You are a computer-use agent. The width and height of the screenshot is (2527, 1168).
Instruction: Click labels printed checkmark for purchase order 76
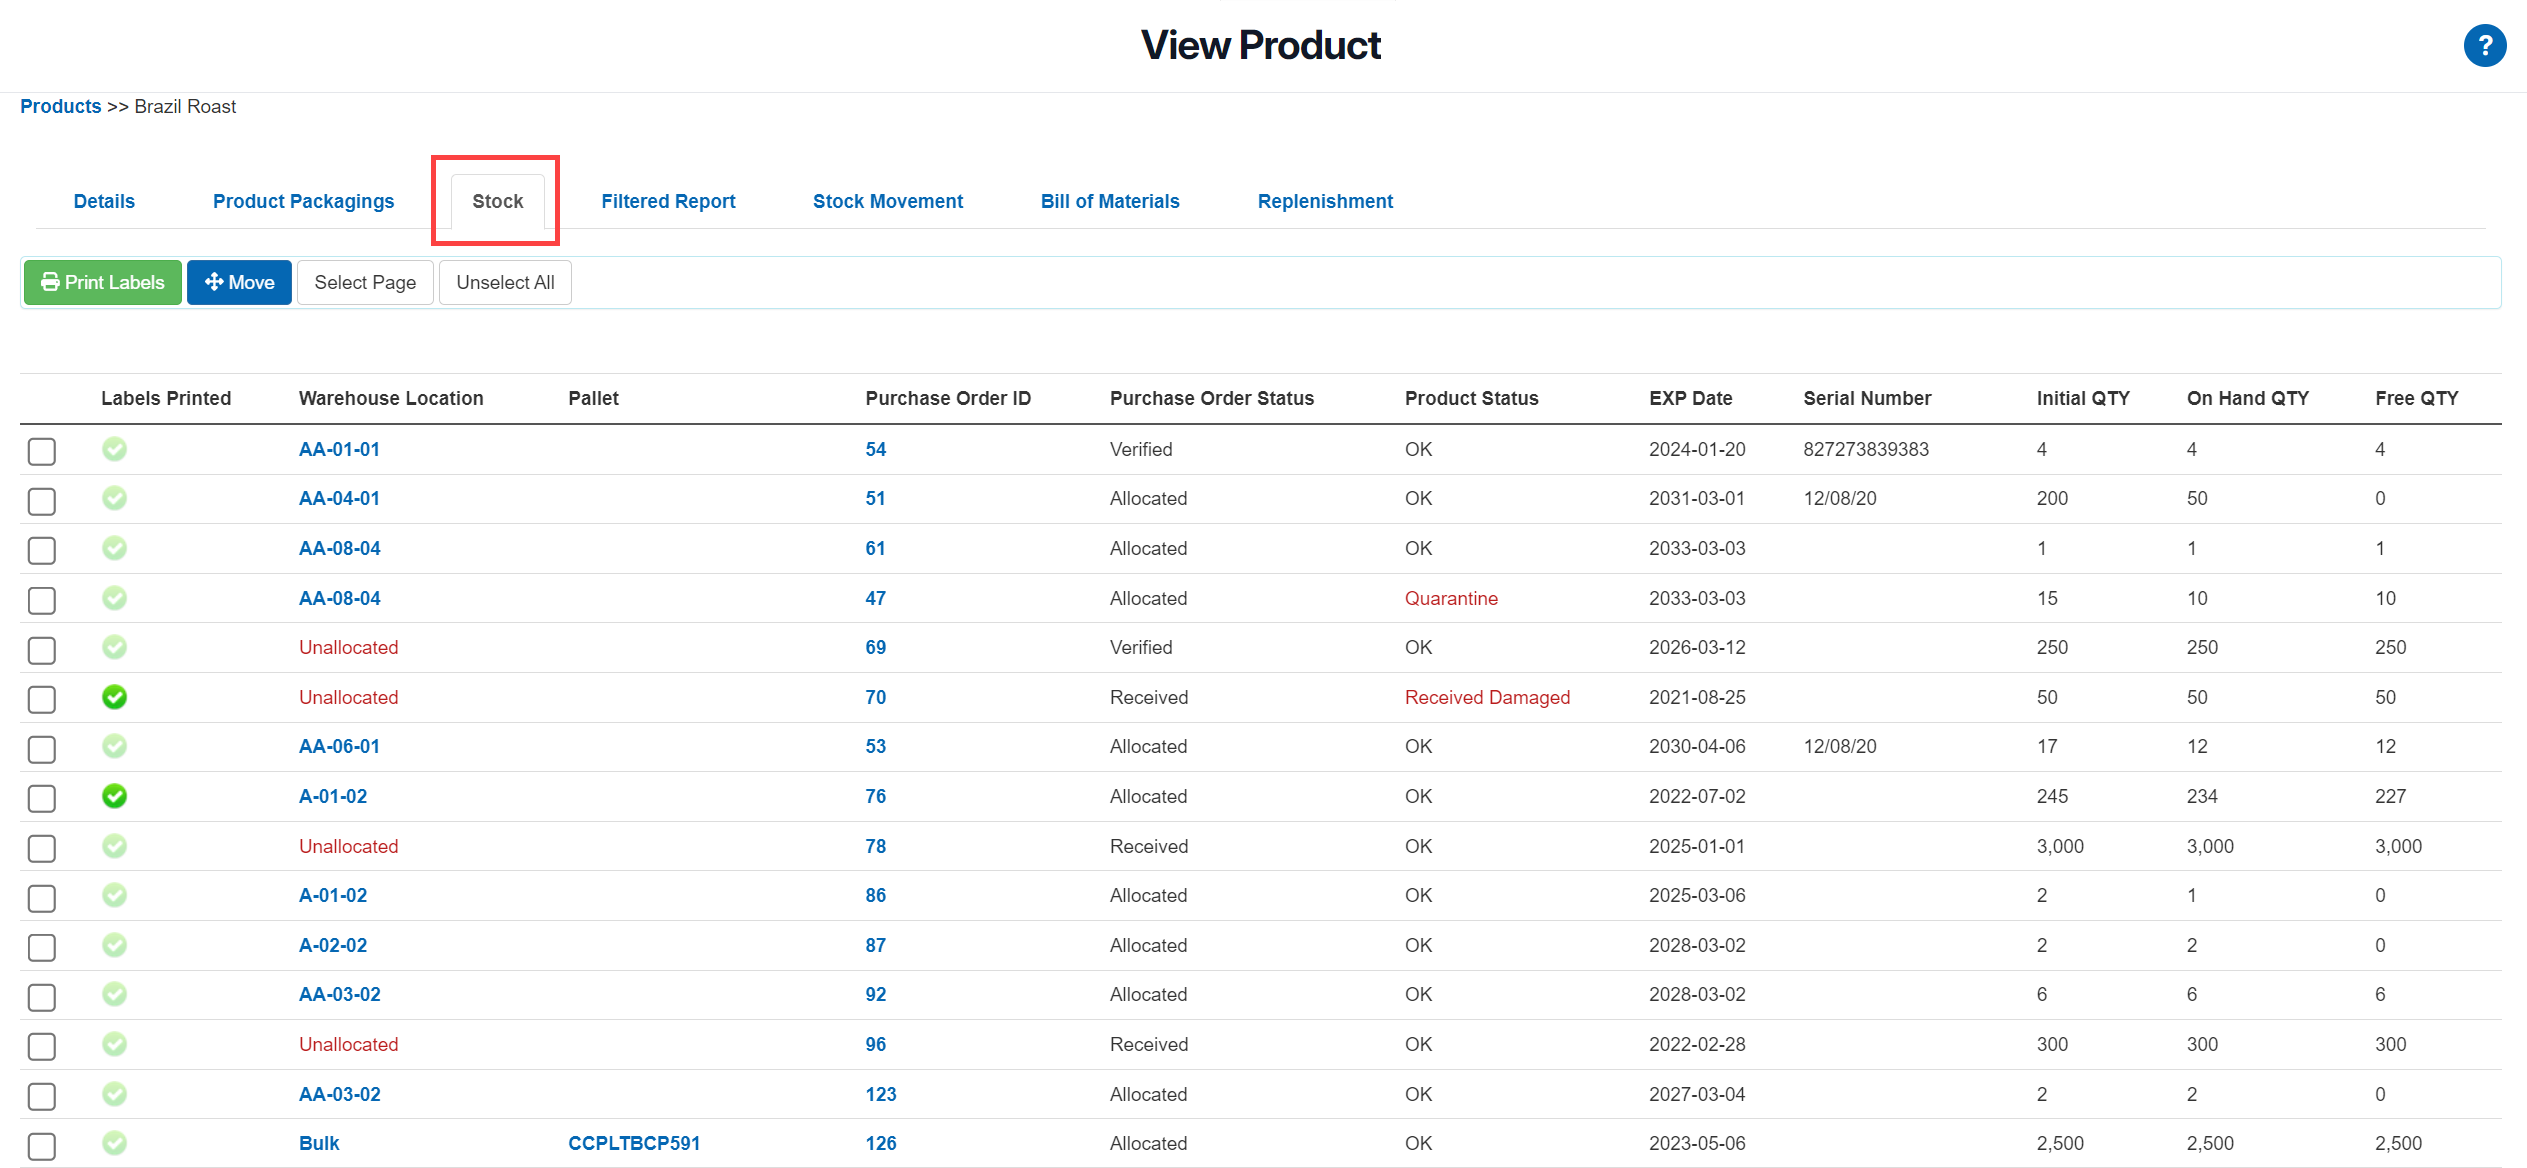click(x=115, y=796)
